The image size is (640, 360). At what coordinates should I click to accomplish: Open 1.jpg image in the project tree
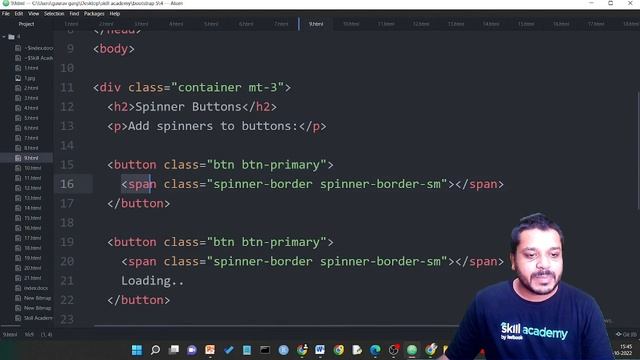[29, 78]
